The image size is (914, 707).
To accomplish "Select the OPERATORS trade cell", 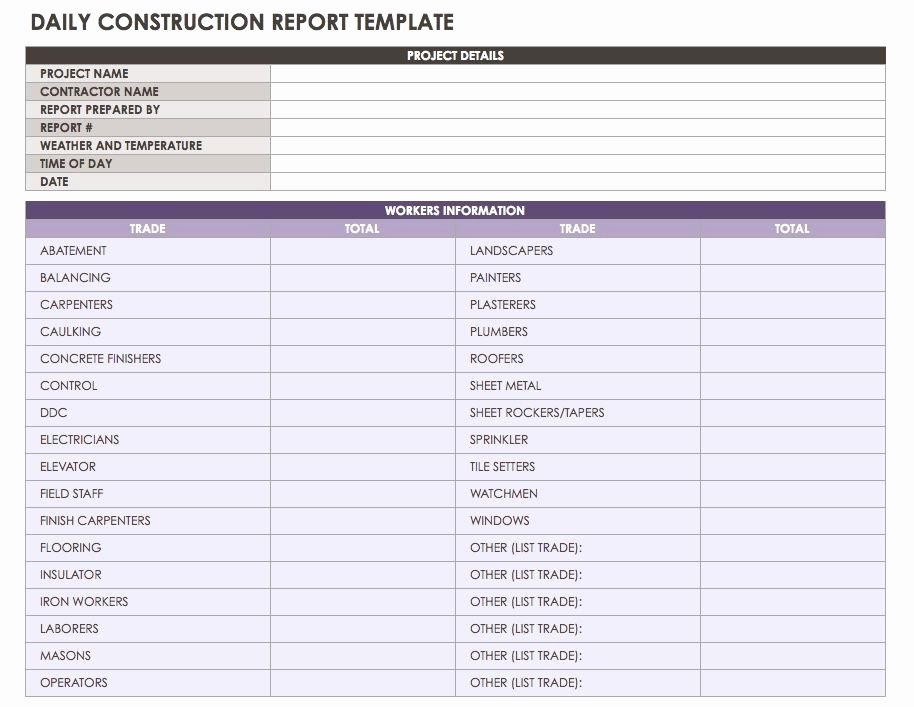I will (x=148, y=683).
